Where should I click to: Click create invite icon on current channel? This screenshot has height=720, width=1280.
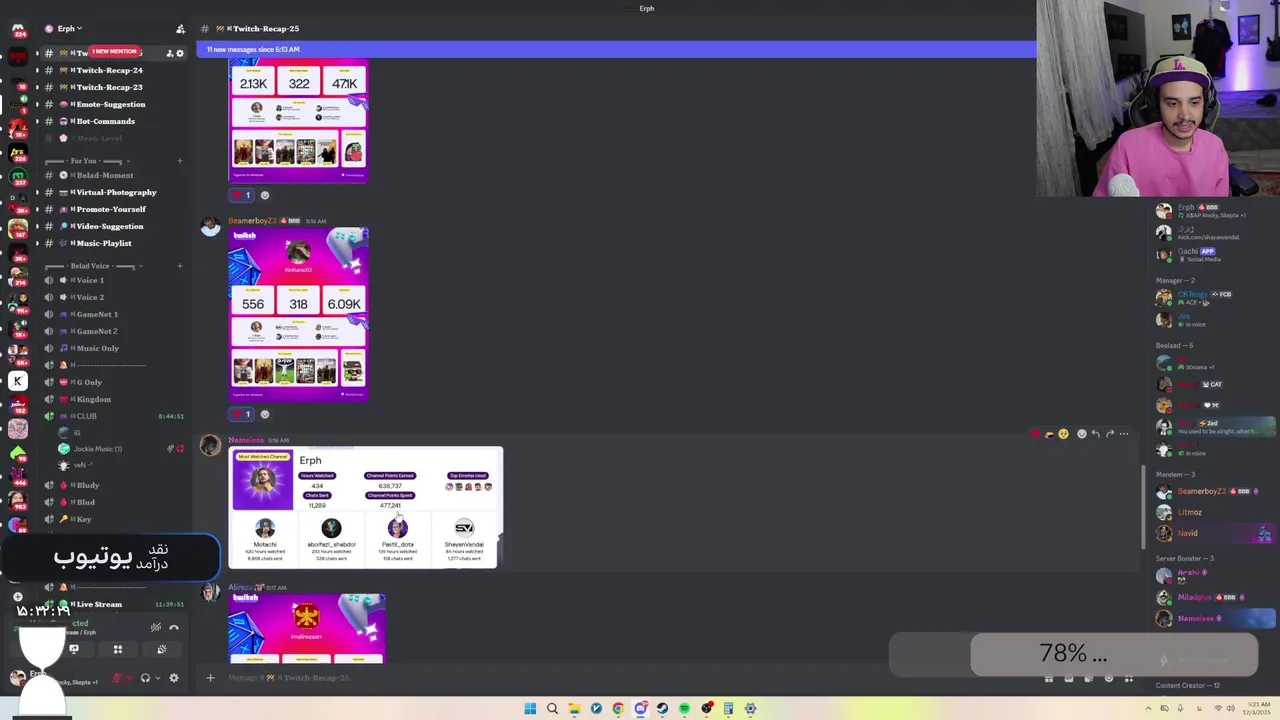(169, 53)
